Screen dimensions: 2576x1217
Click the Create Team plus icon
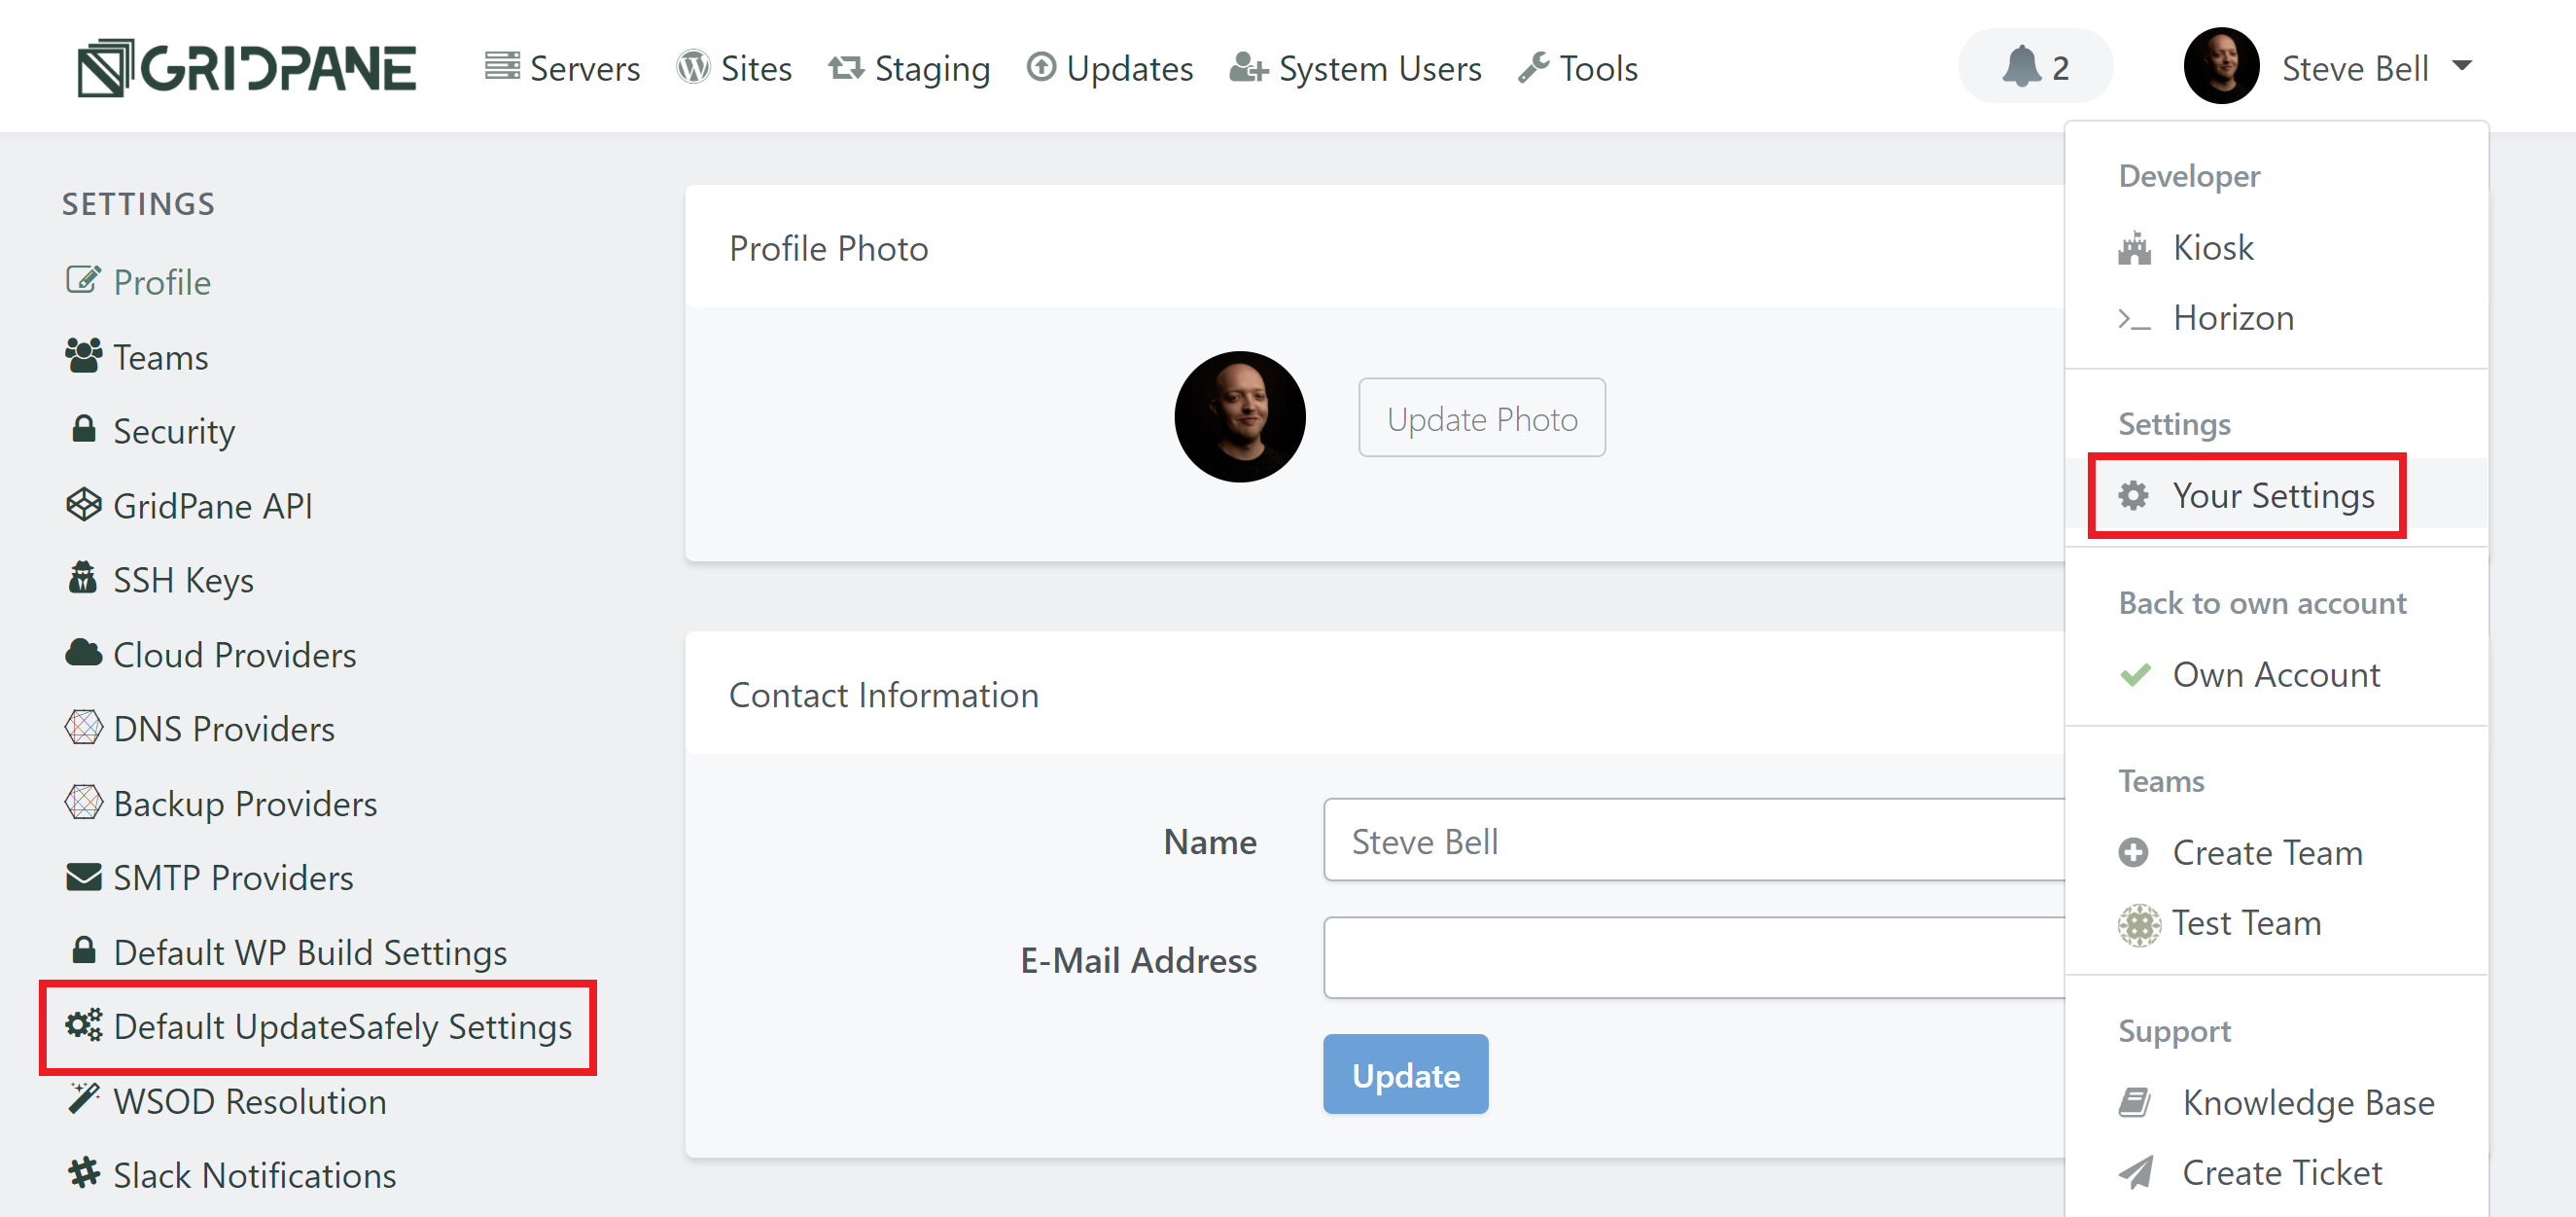point(2133,853)
